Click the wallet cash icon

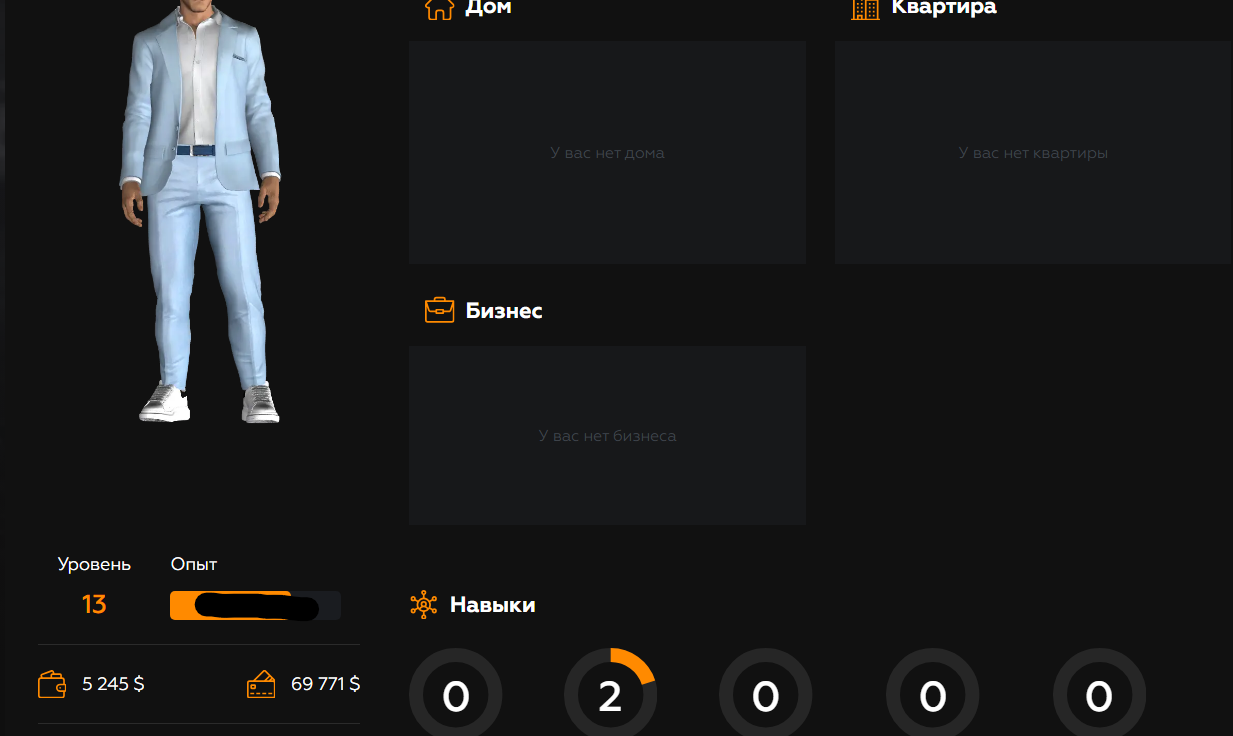52,684
